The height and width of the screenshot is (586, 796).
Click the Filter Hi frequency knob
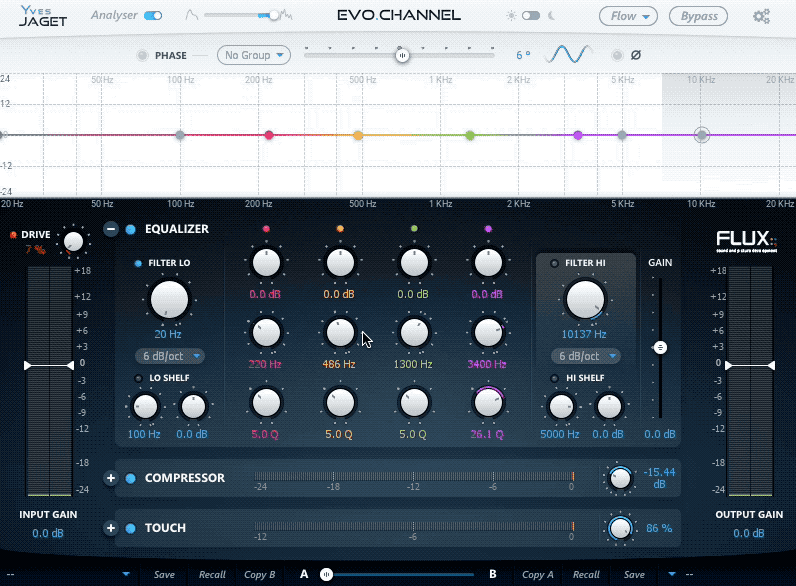tap(585, 300)
